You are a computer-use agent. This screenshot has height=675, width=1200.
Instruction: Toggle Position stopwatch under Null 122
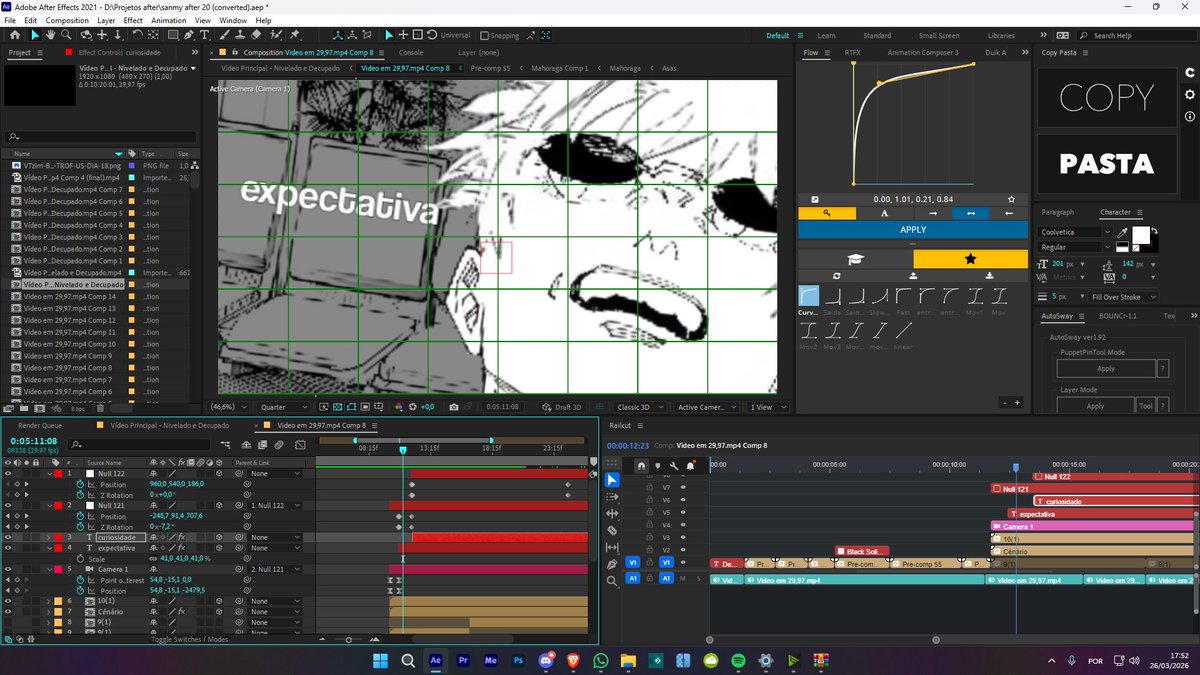point(80,485)
